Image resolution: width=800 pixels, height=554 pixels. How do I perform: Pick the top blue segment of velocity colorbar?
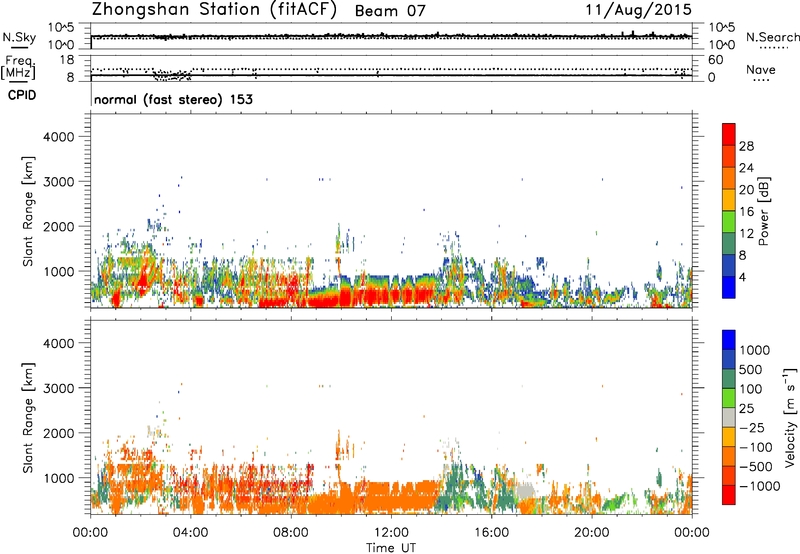[729, 340]
